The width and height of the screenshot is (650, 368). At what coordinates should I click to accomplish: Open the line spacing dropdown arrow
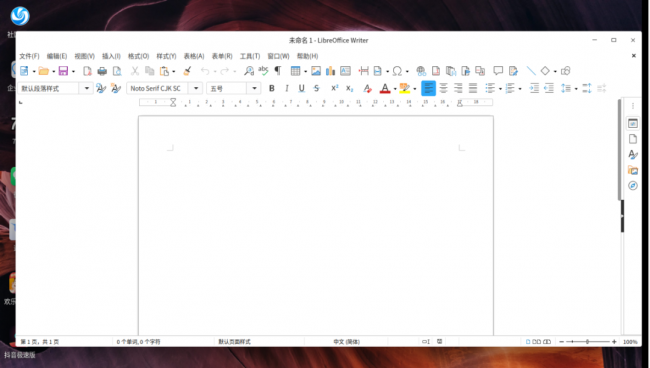[x=576, y=89]
